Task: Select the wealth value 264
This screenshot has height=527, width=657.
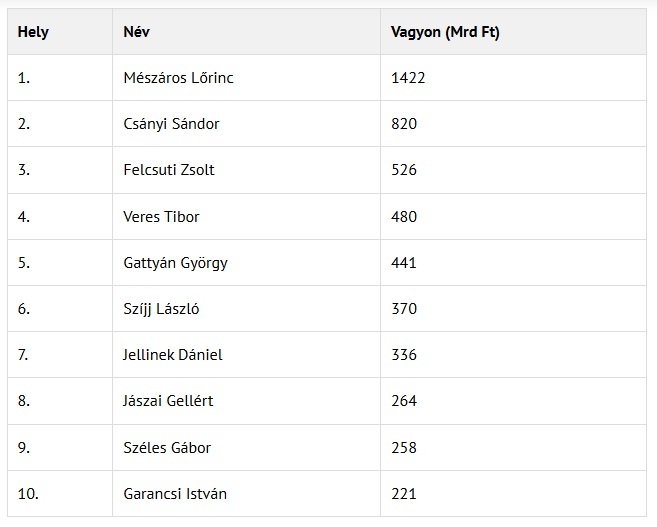Action: 405,401
